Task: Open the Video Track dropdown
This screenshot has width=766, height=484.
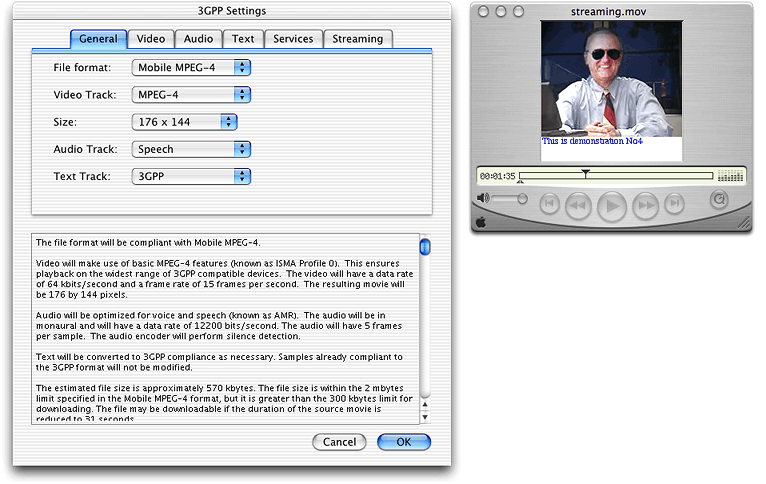Action: 191,95
